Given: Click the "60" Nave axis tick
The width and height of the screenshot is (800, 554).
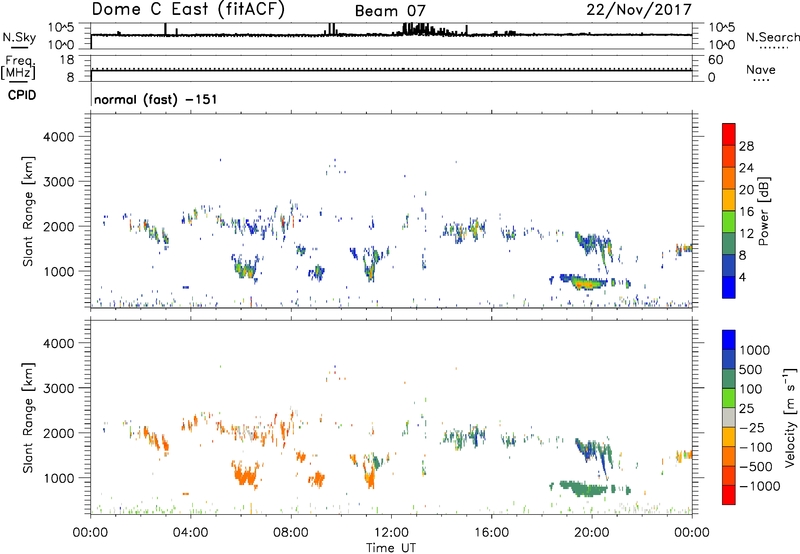Looking at the screenshot, I should (x=715, y=60).
